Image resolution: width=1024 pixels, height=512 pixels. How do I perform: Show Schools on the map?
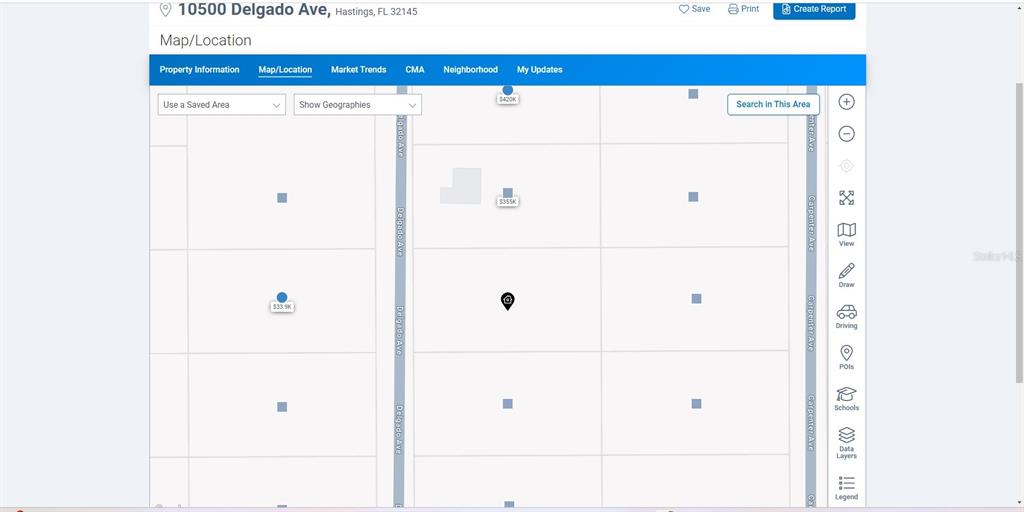coord(846,399)
